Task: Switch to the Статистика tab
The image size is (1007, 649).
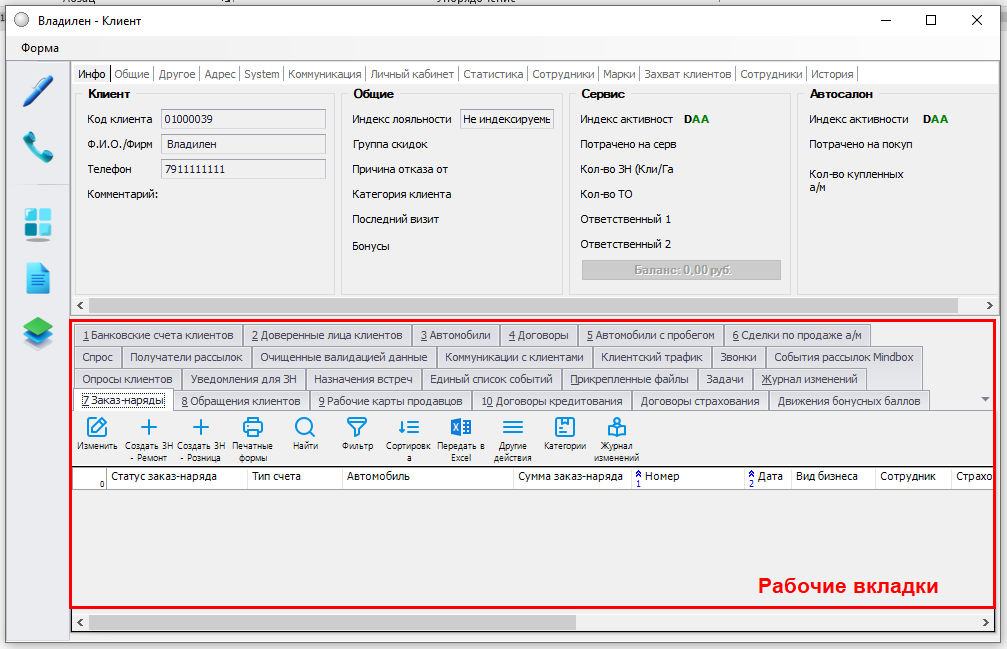Action: tap(493, 74)
